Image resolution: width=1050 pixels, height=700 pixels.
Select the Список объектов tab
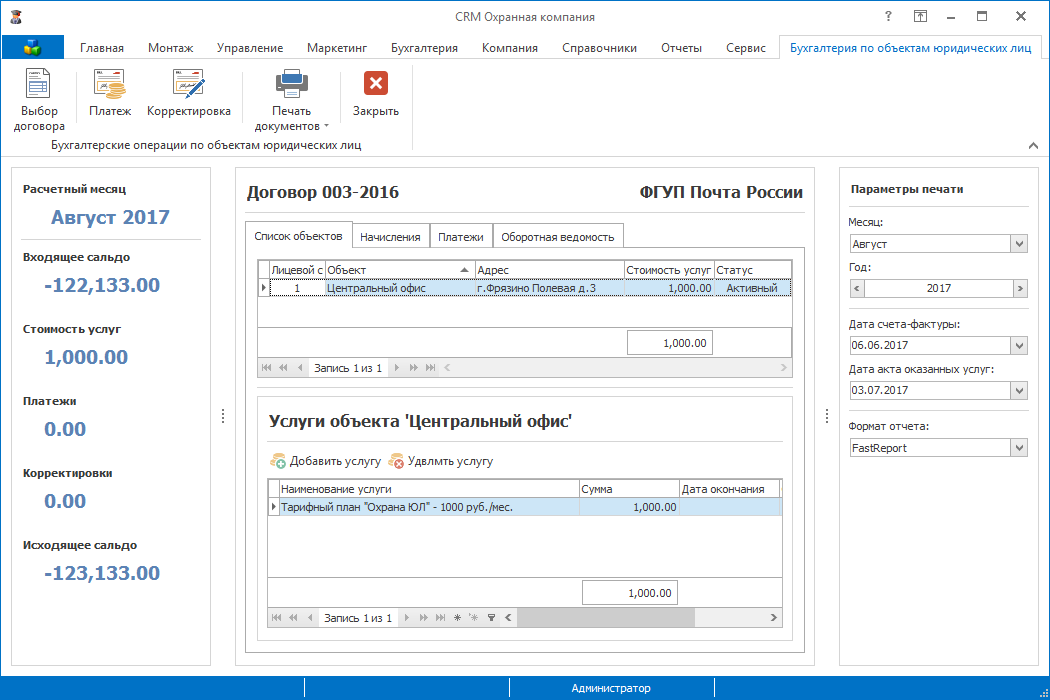point(298,236)
